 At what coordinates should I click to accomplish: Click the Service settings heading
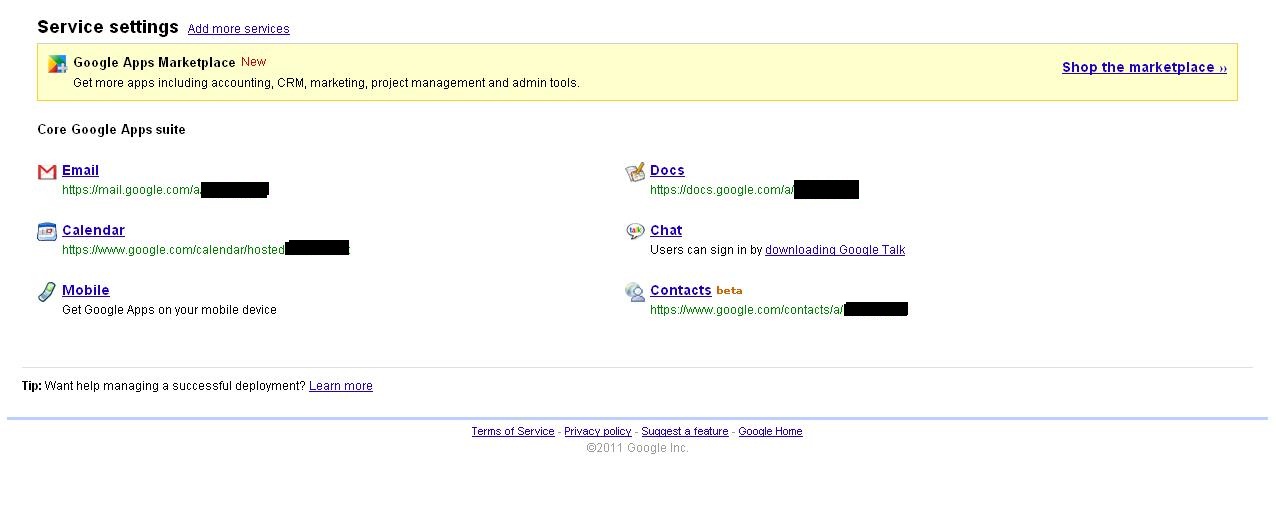click(x=108, y=27)
